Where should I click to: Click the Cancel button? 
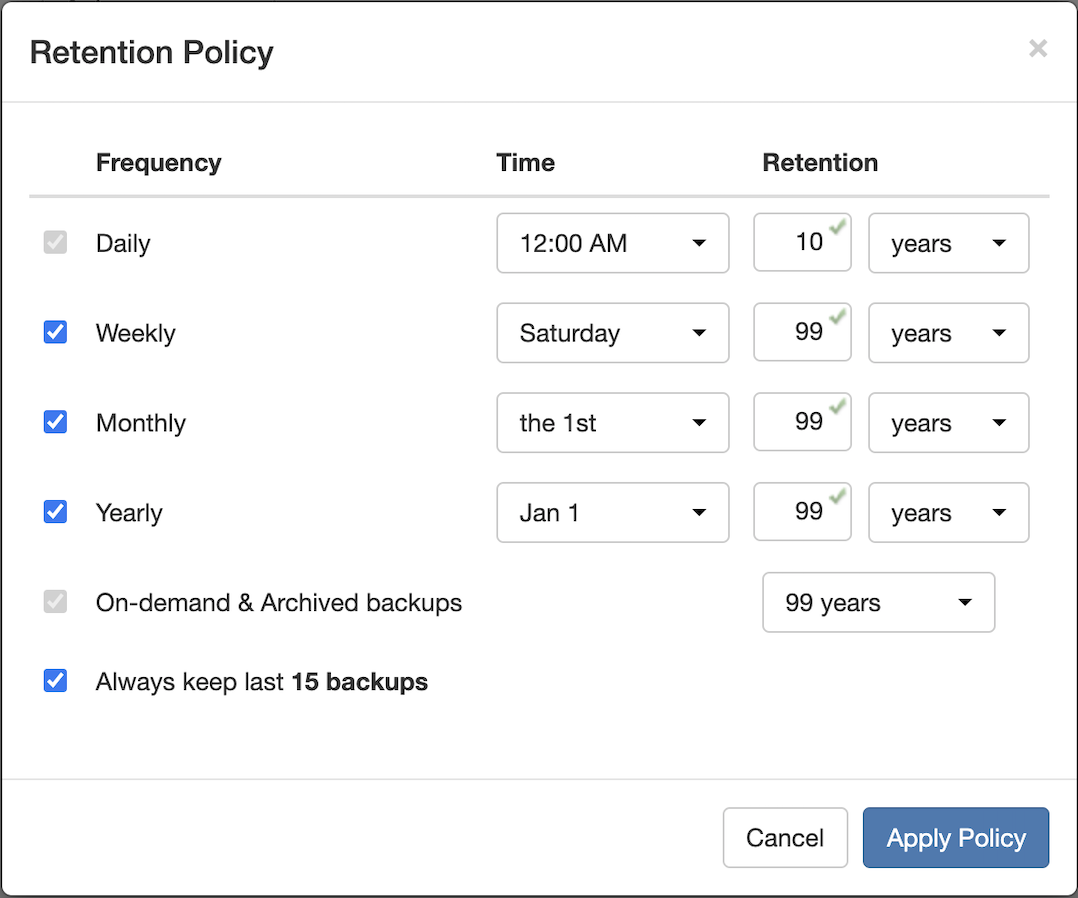[785, 838]
